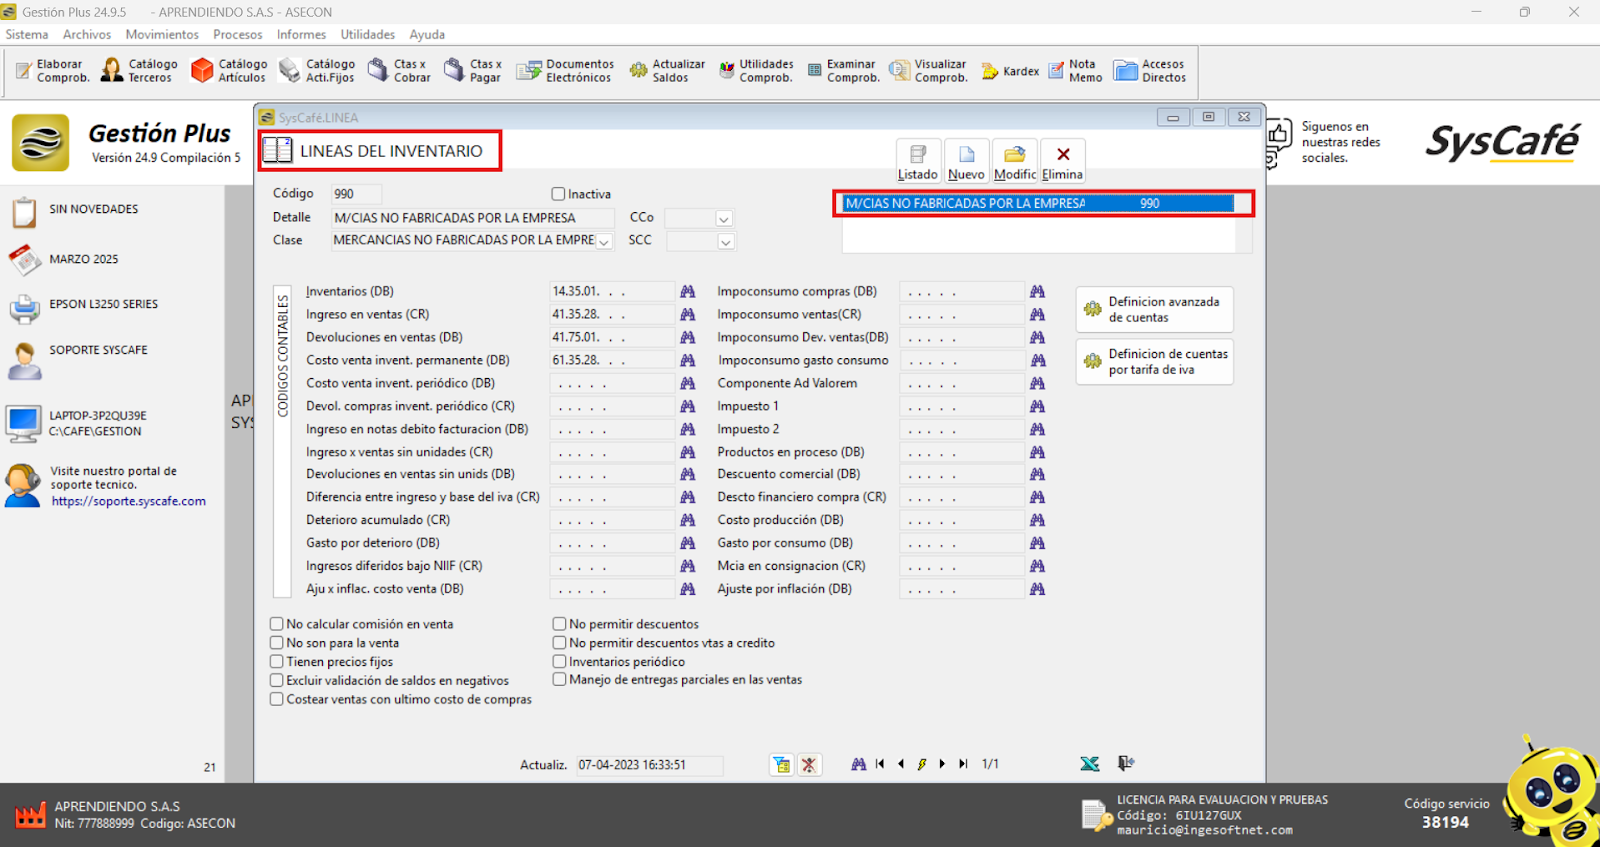Click the Código input field
Image resolution: width=1600 pixels, height=847 pixels.
[355, 194]
